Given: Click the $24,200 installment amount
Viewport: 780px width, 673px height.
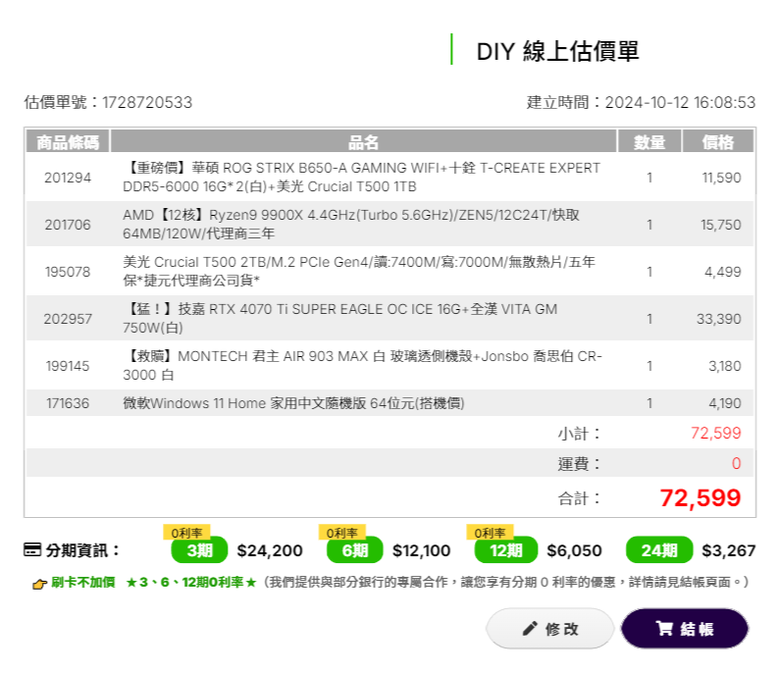Looking at the screenshot, I should pyautogui.click(x=270, y=551).
